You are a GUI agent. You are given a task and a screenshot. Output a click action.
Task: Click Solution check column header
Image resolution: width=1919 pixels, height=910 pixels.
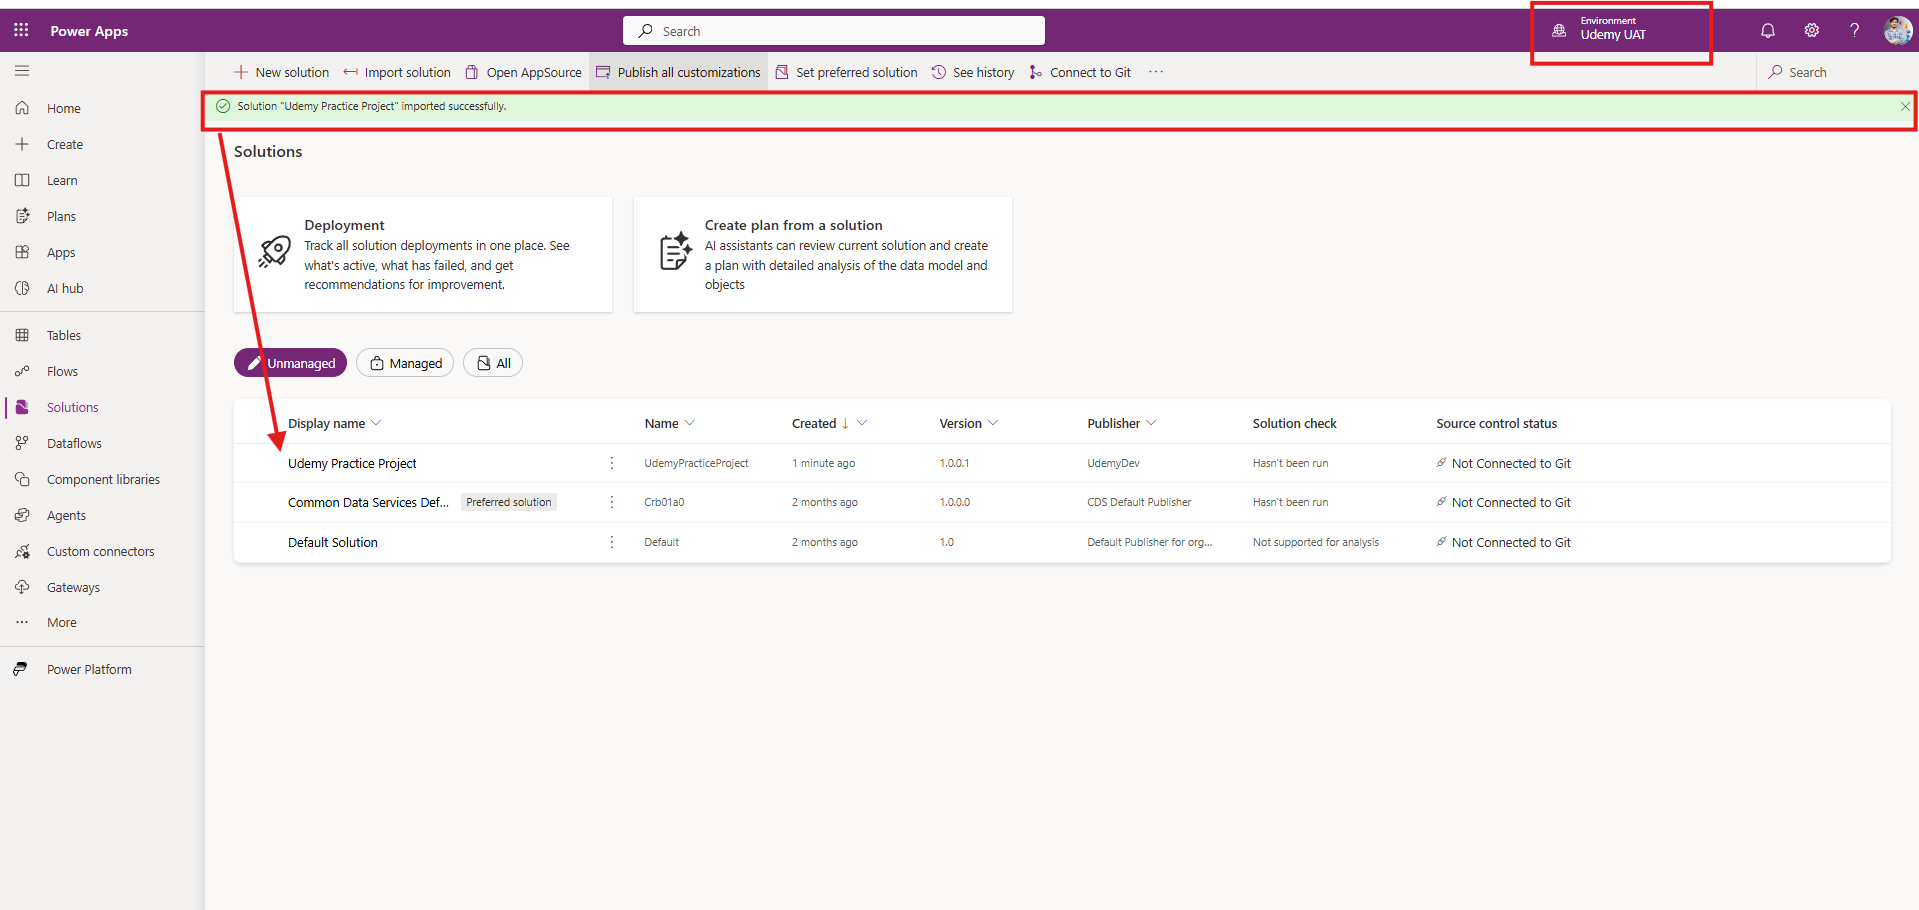coord(1294,423)
